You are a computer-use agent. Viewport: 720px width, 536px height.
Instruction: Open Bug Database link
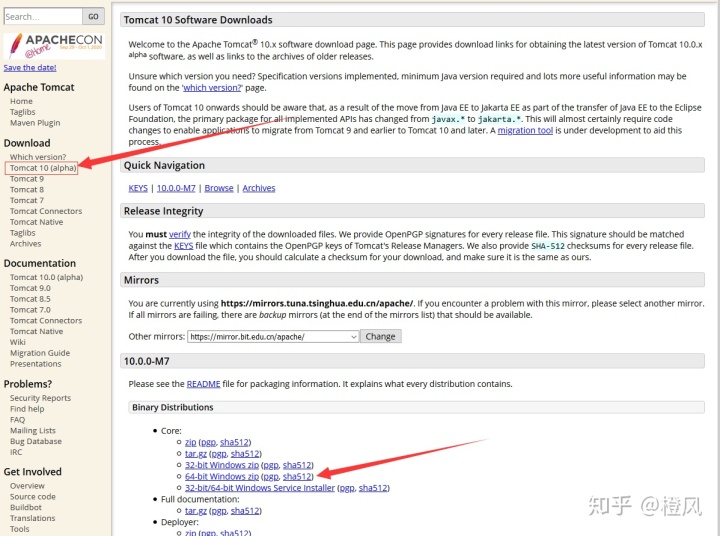pos(36,441)
